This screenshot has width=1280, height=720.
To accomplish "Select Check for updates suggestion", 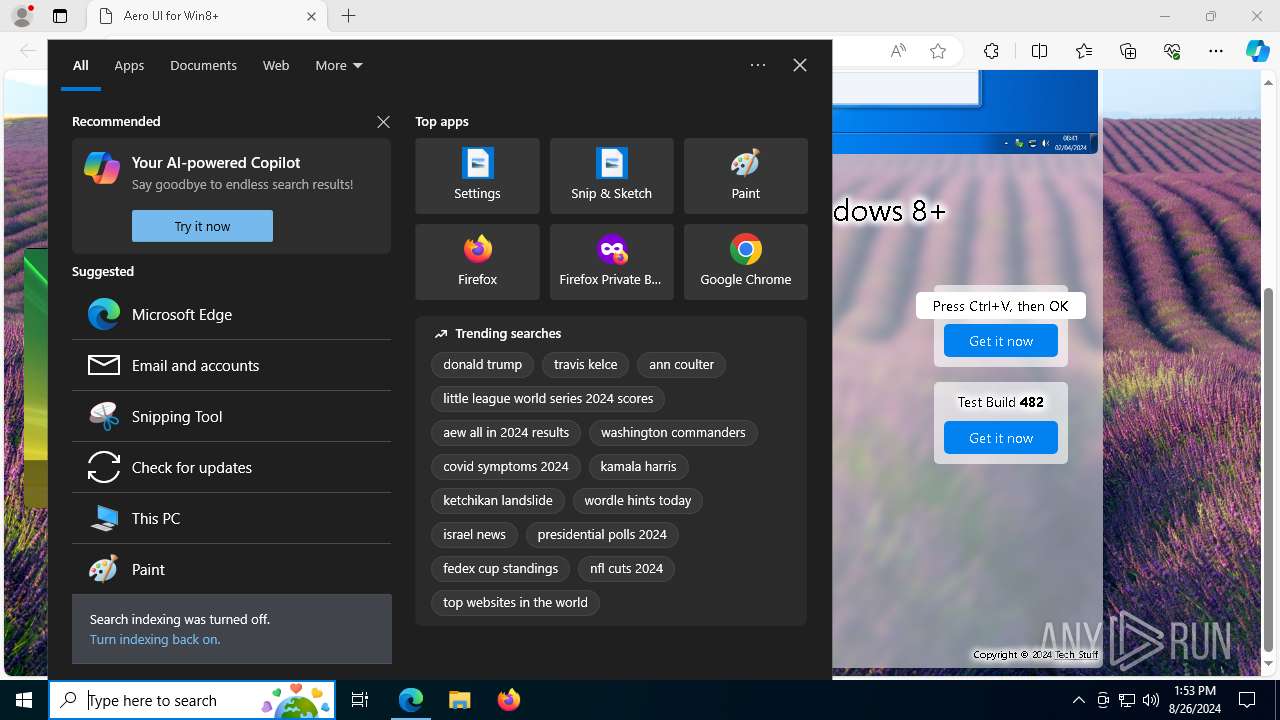I will coord(231,467).
